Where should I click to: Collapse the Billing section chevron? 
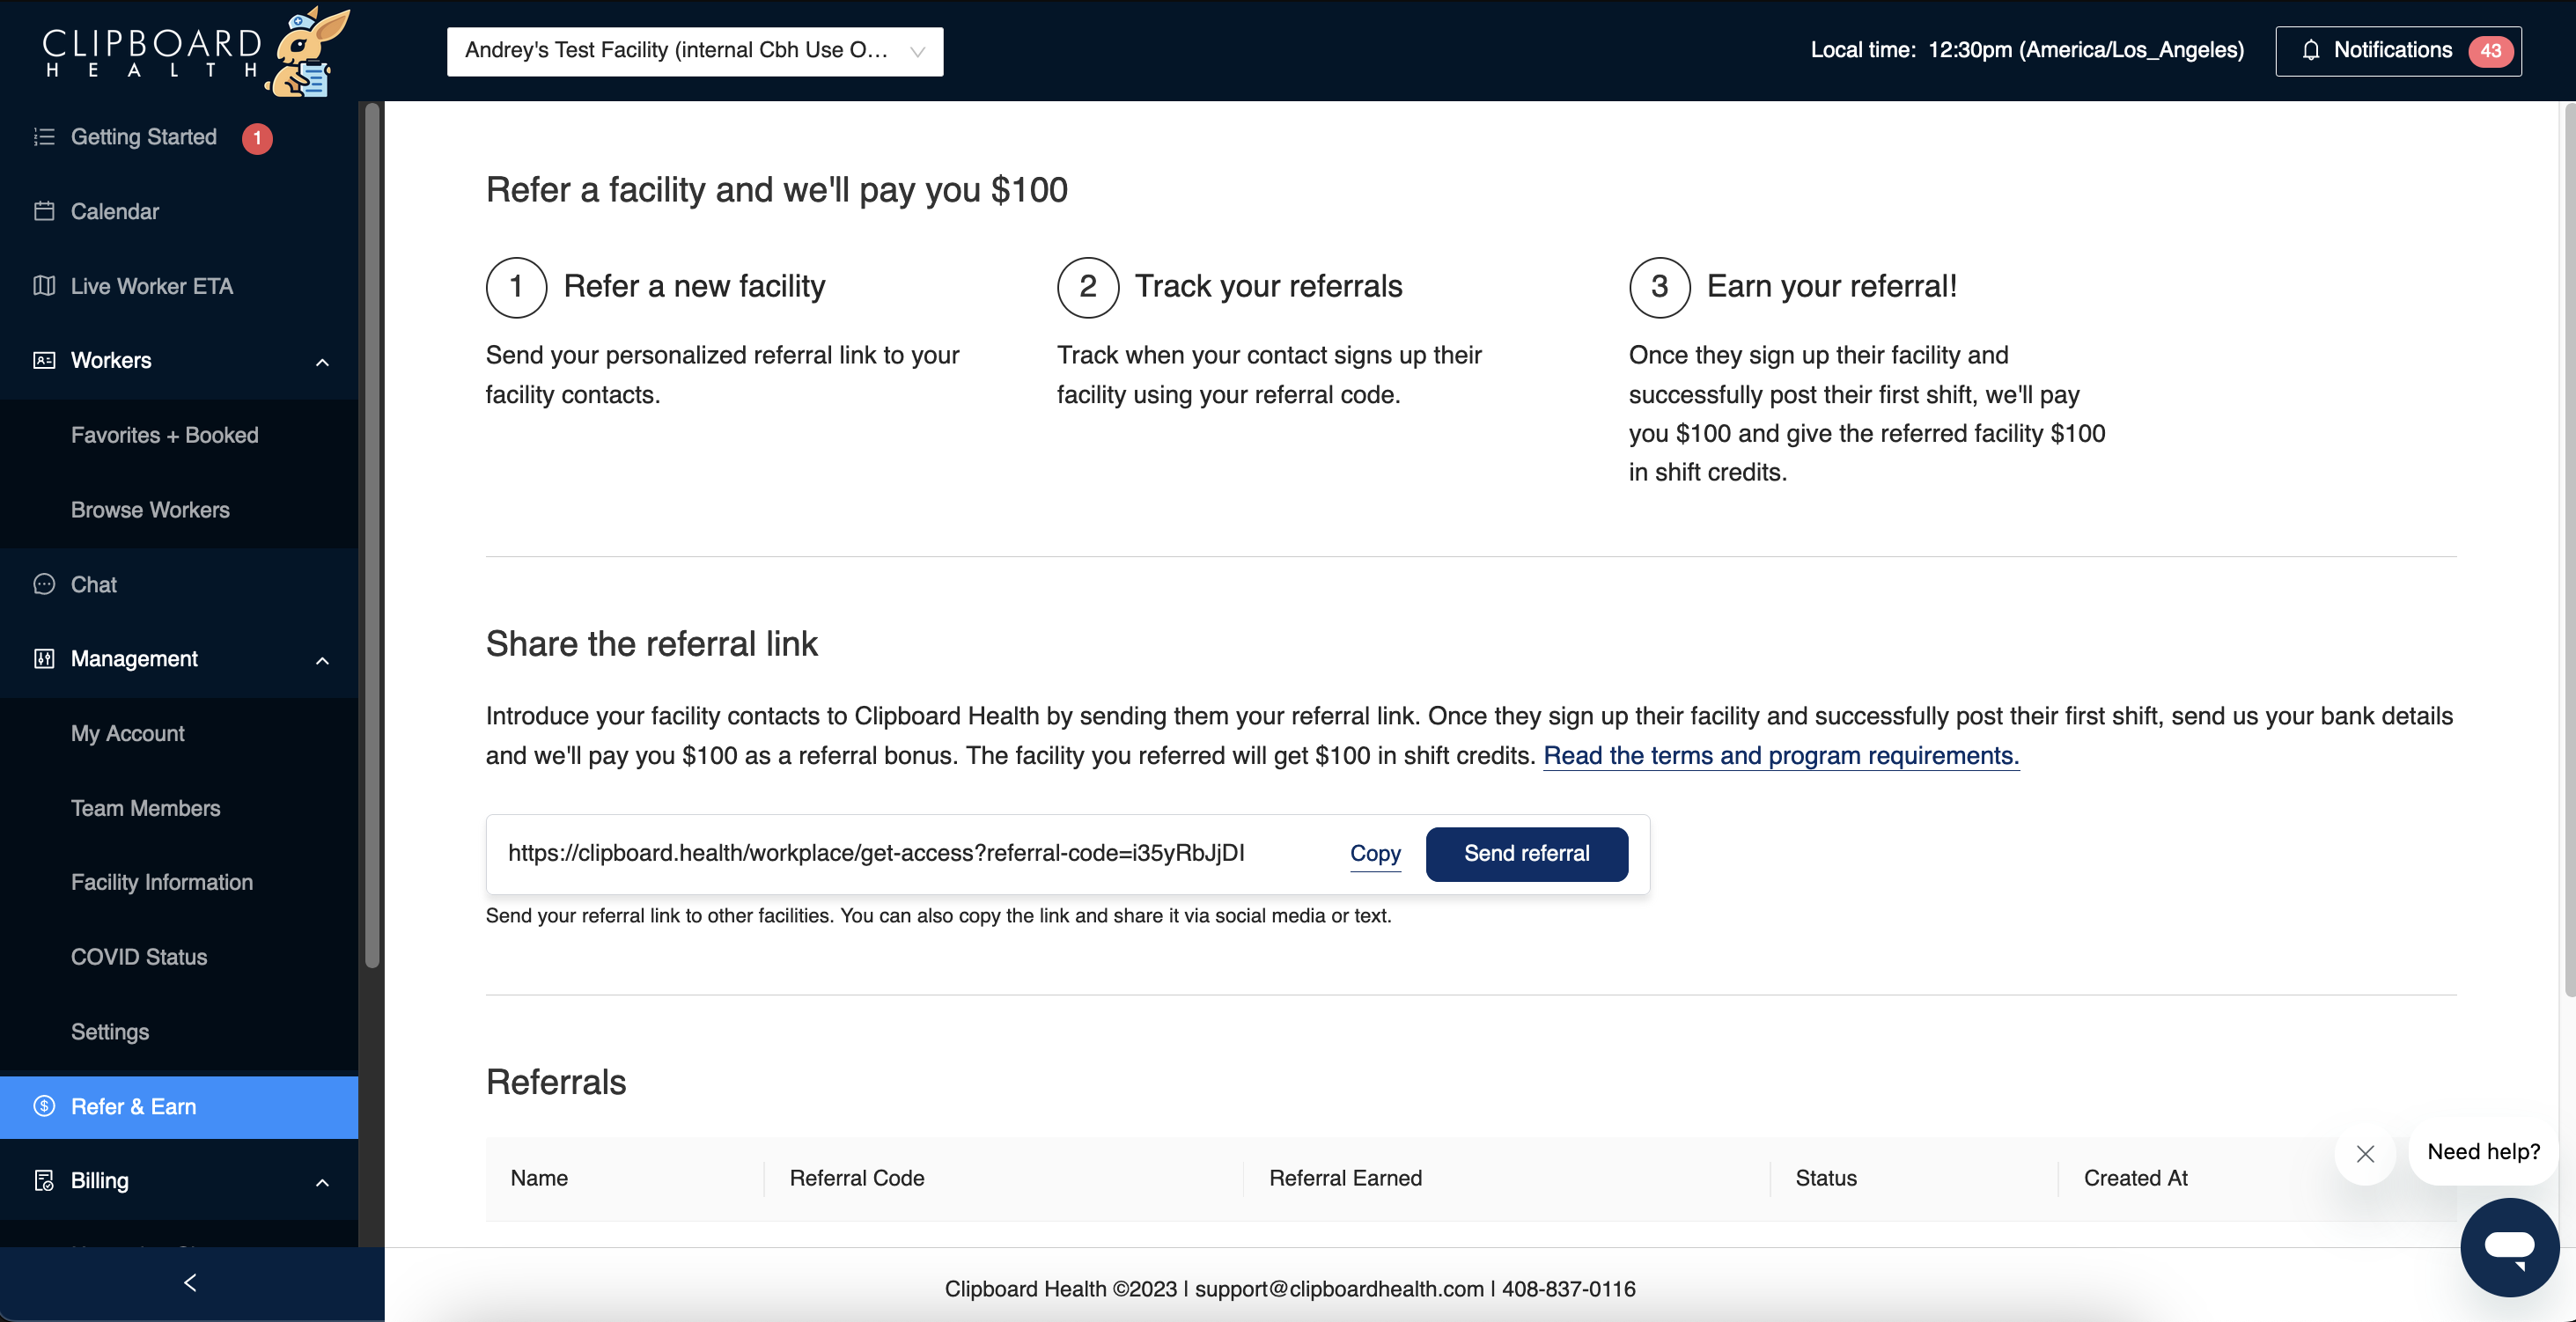[322, 1182]
